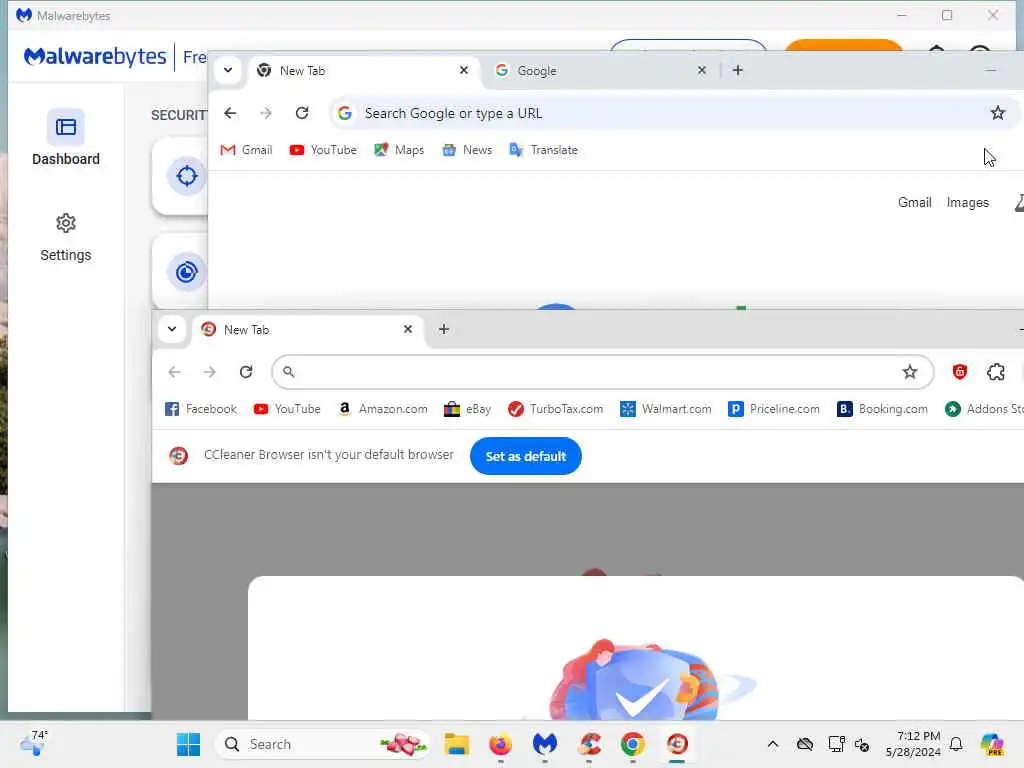
Task: Open TurboTax.com bookmark
Action: (556, 409)
